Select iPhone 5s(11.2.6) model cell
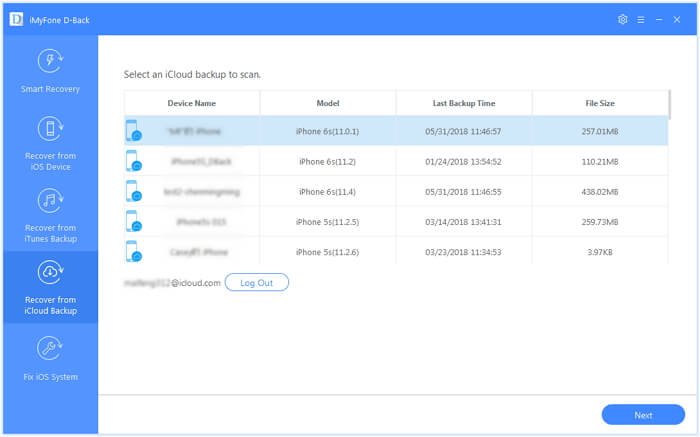This screenshot has height=437, width=700. [327, 252]
